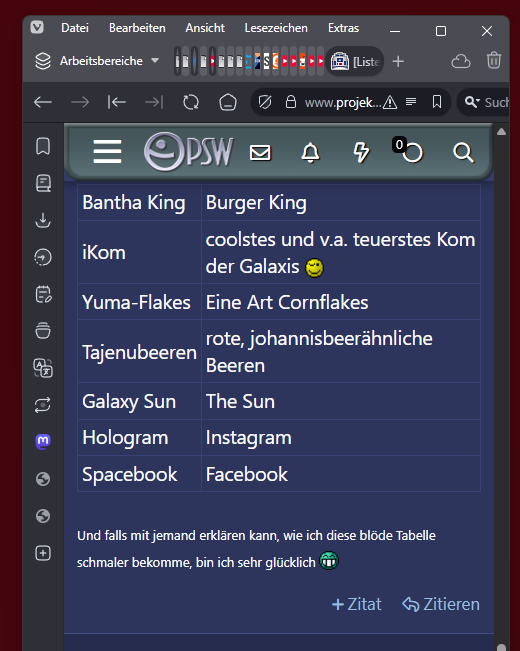Select the 'Yuma-Flakes' cell
Viewport: 520px width, 651px height.
[140, 302]
